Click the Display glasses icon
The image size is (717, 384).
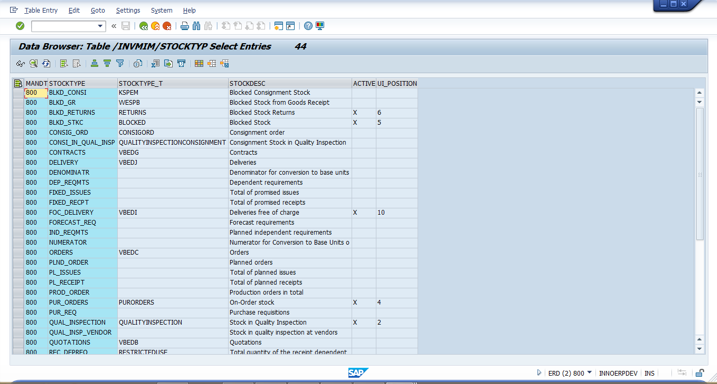point(20,64)
